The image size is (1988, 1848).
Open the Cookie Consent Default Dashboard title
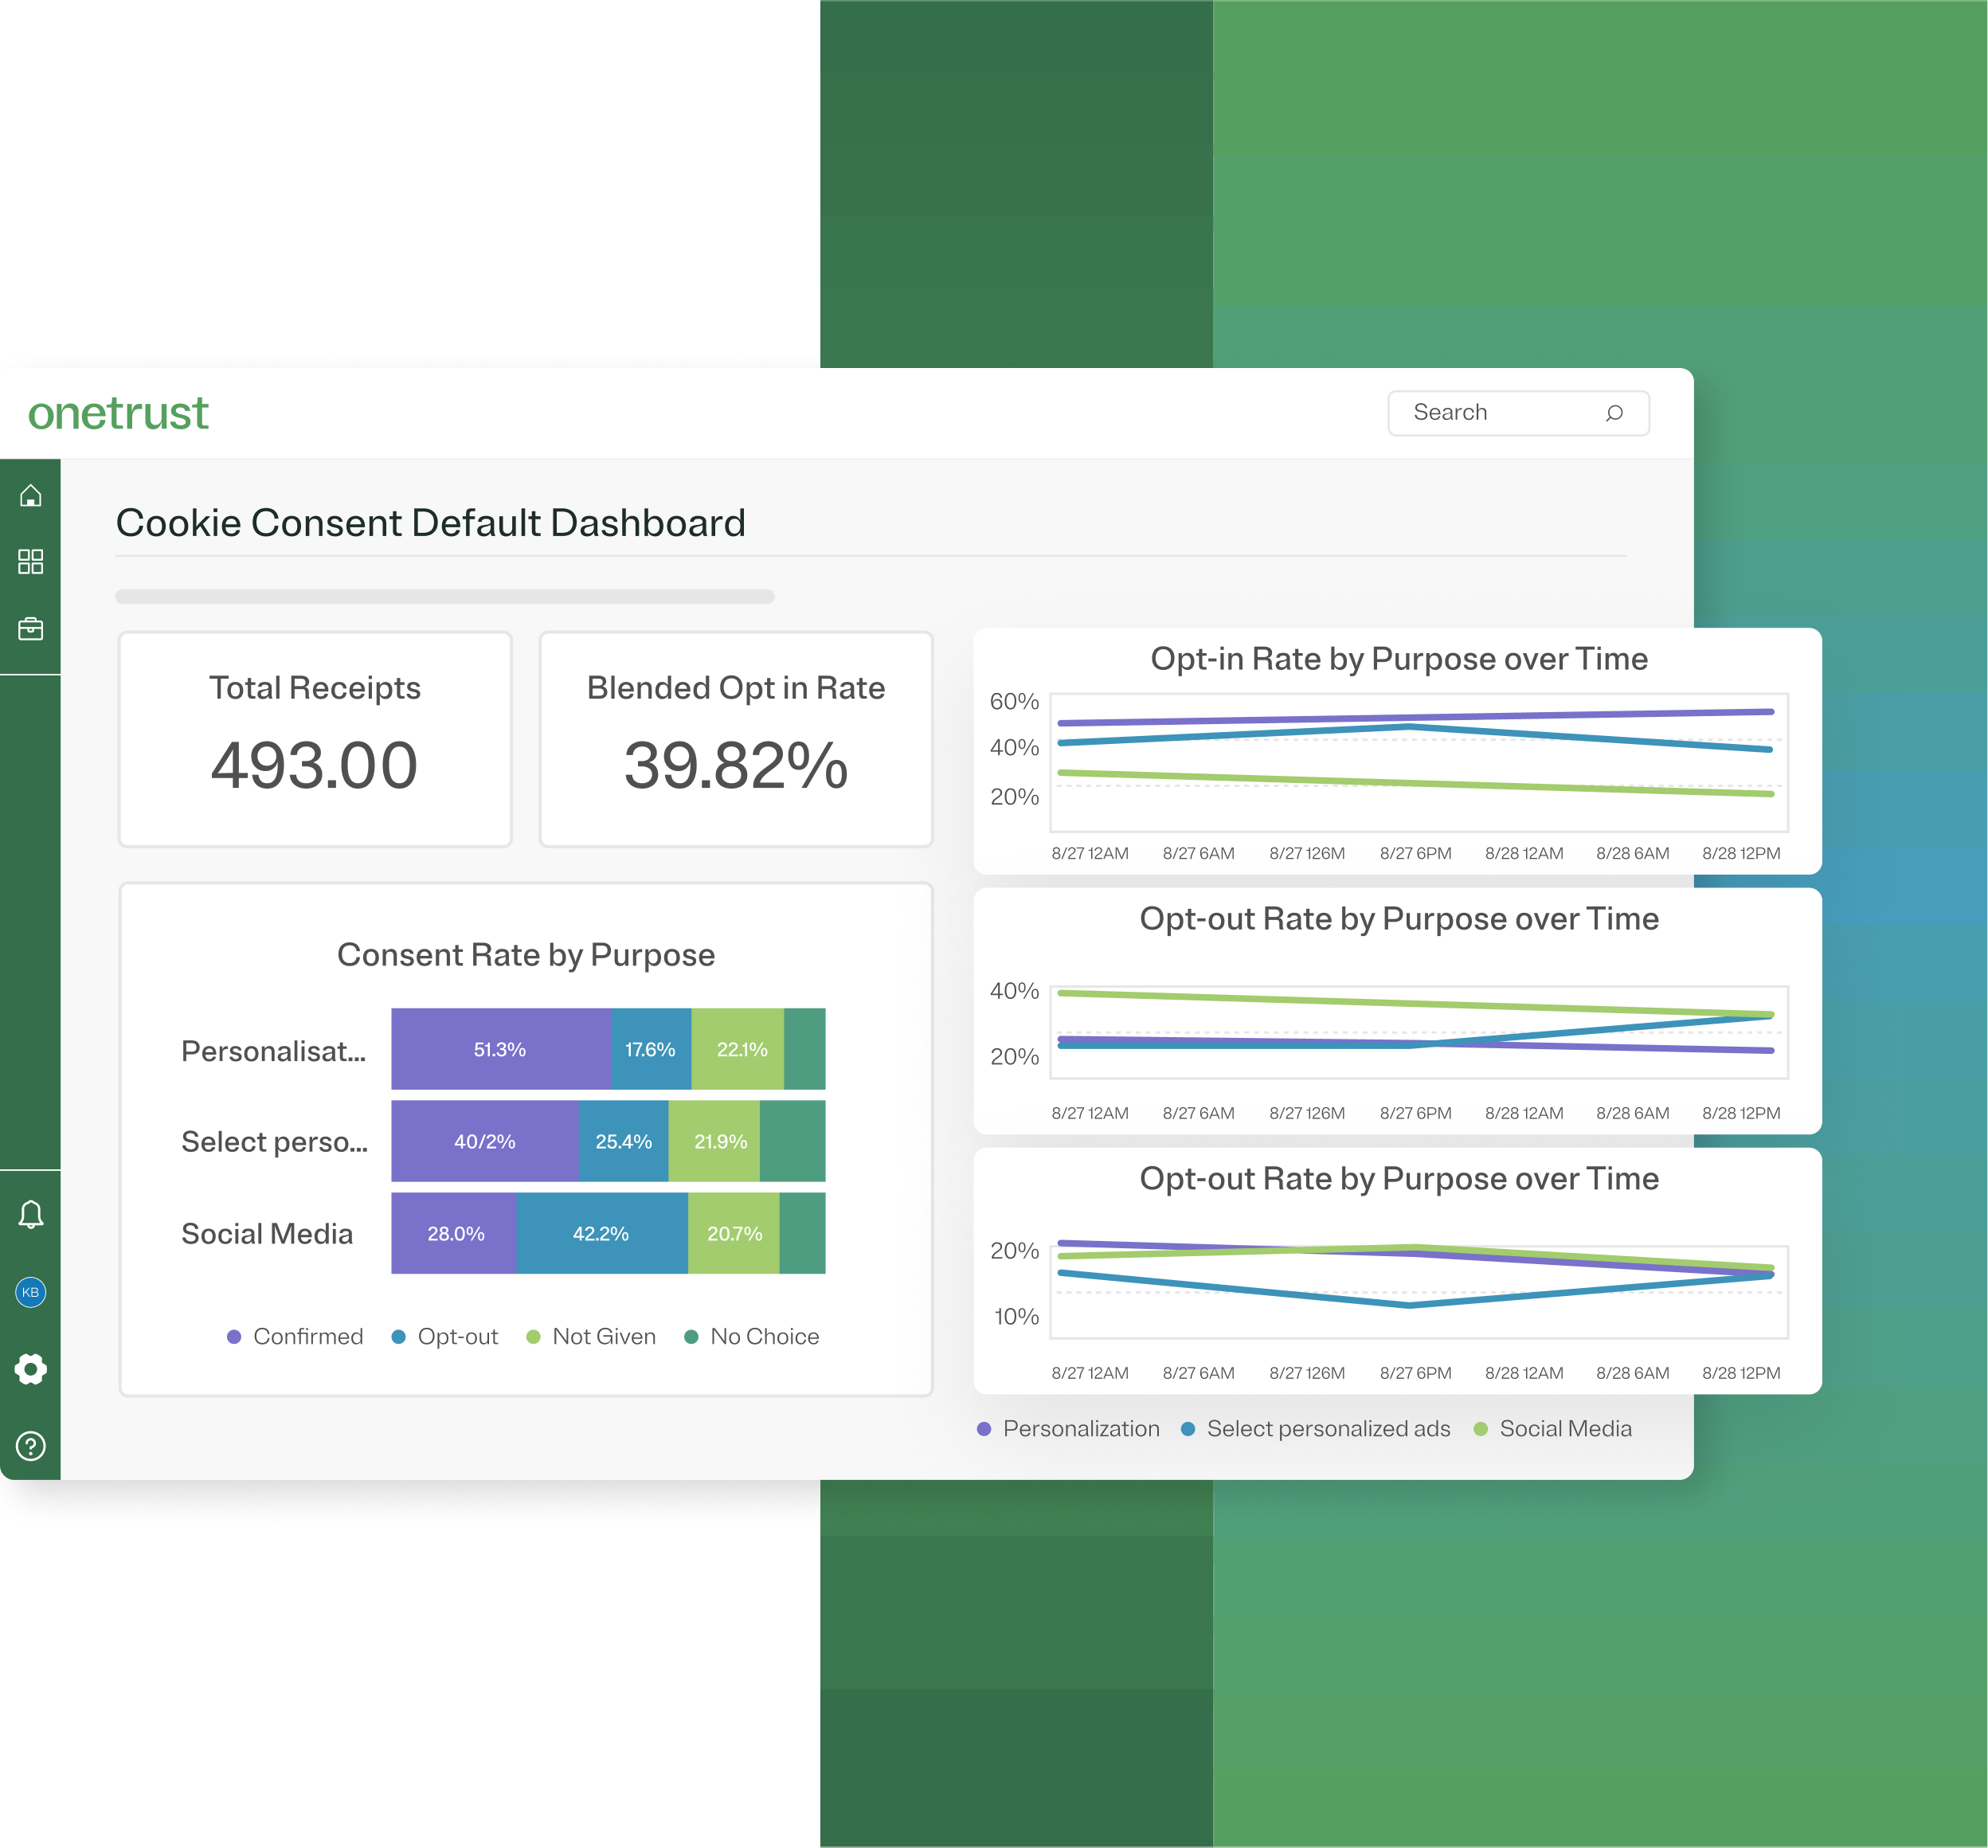pyautogui.click(x=431, y=521)
